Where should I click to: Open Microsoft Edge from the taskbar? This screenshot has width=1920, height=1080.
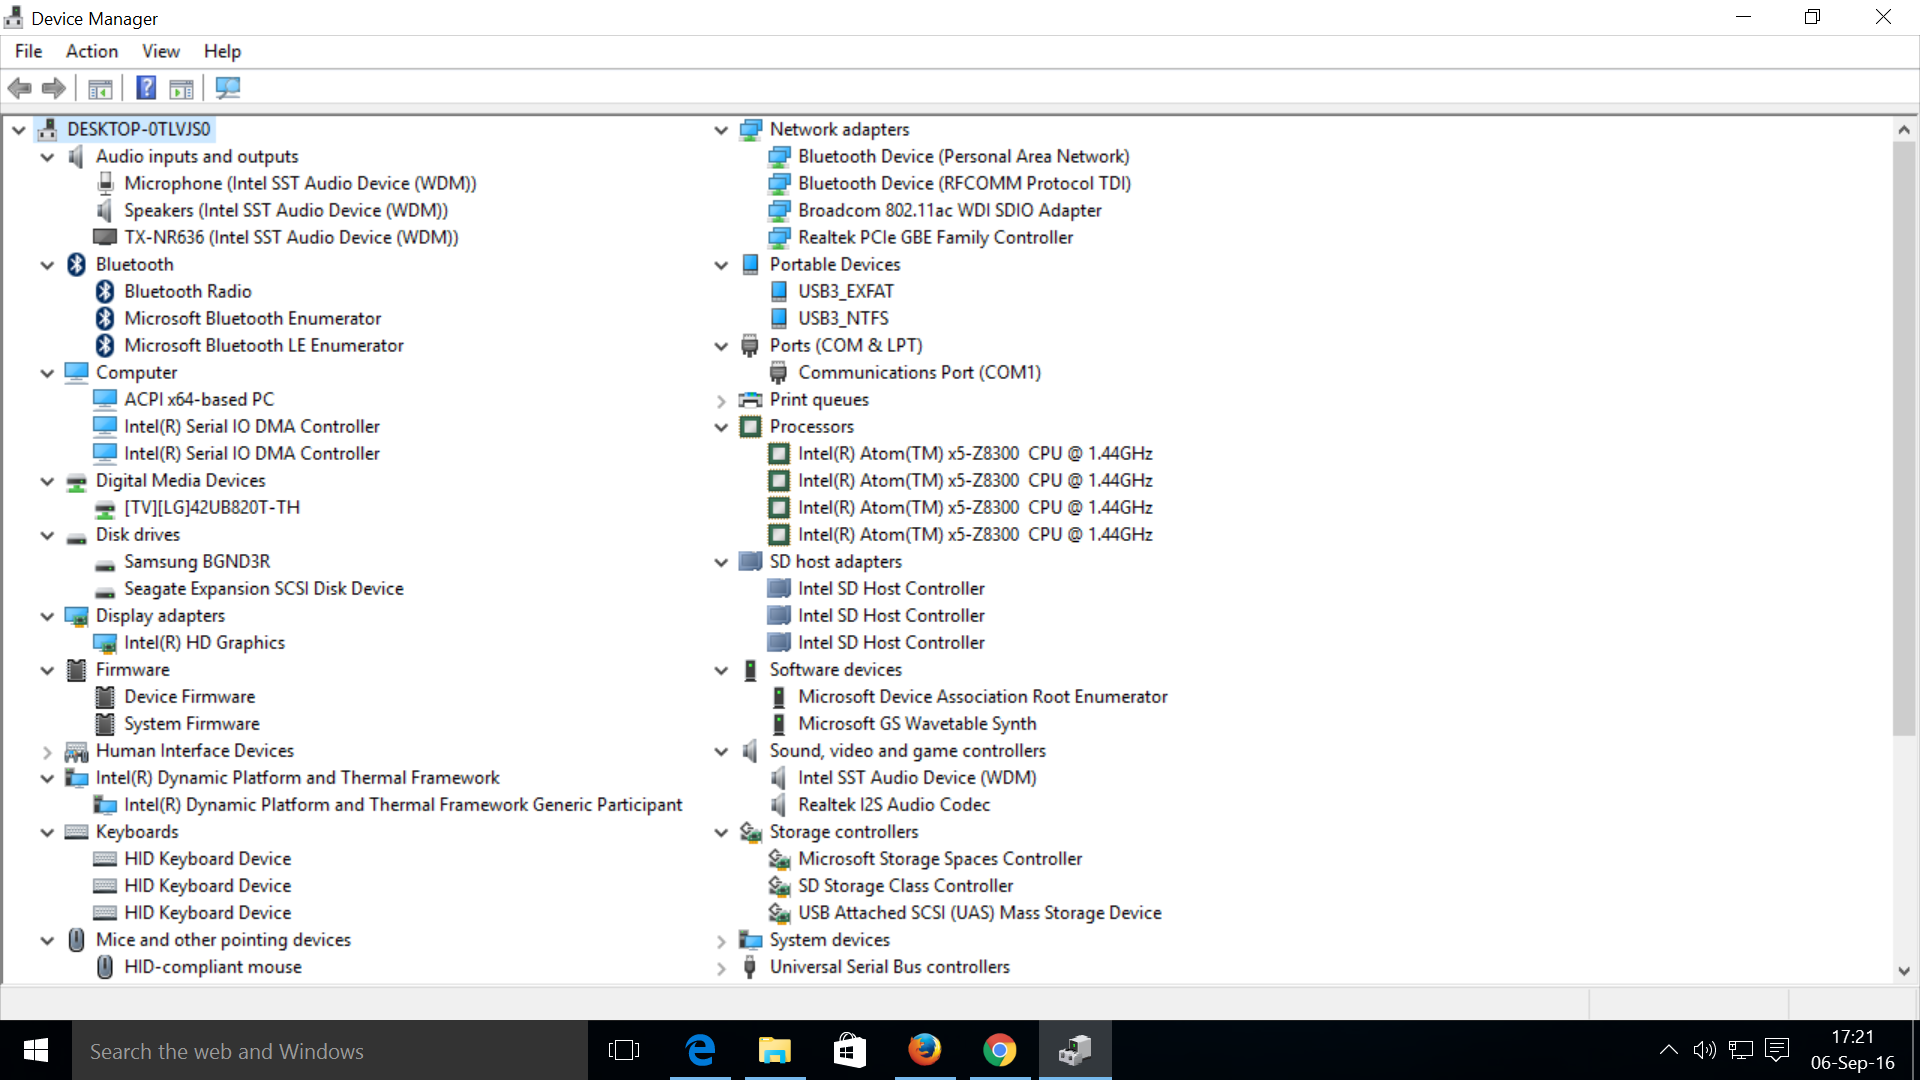tap(700, 1050)
